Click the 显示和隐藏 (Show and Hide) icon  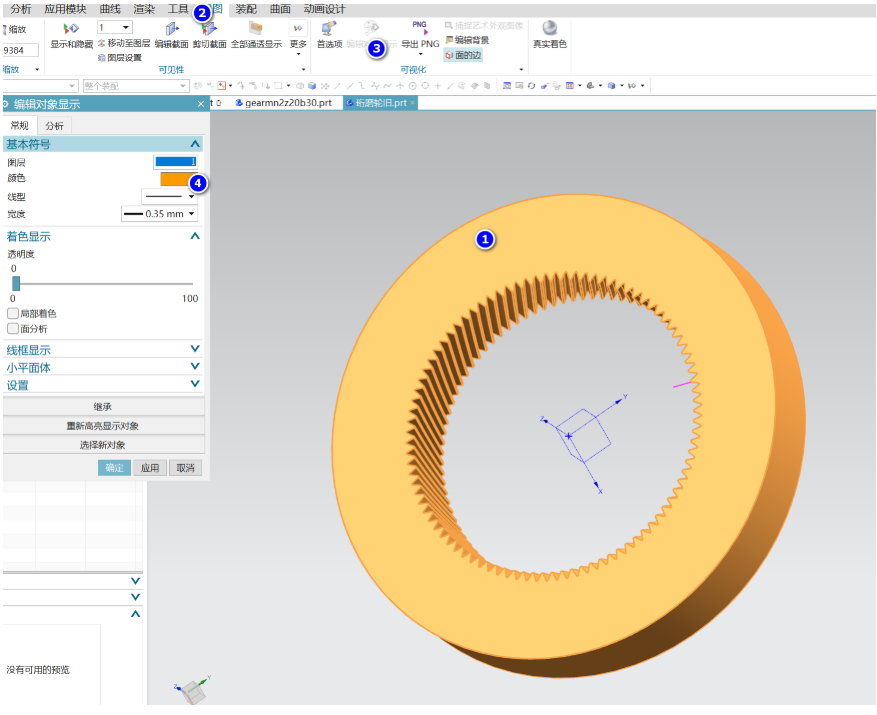pos(71,29)
